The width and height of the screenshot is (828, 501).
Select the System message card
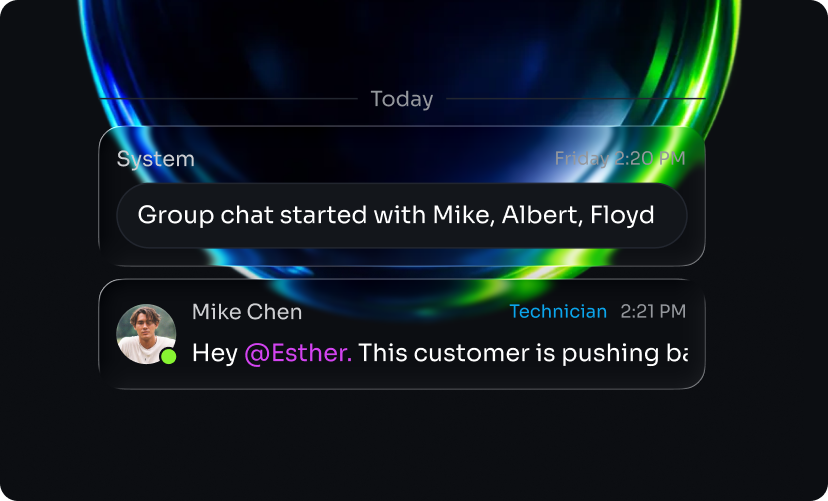[402, 196]
